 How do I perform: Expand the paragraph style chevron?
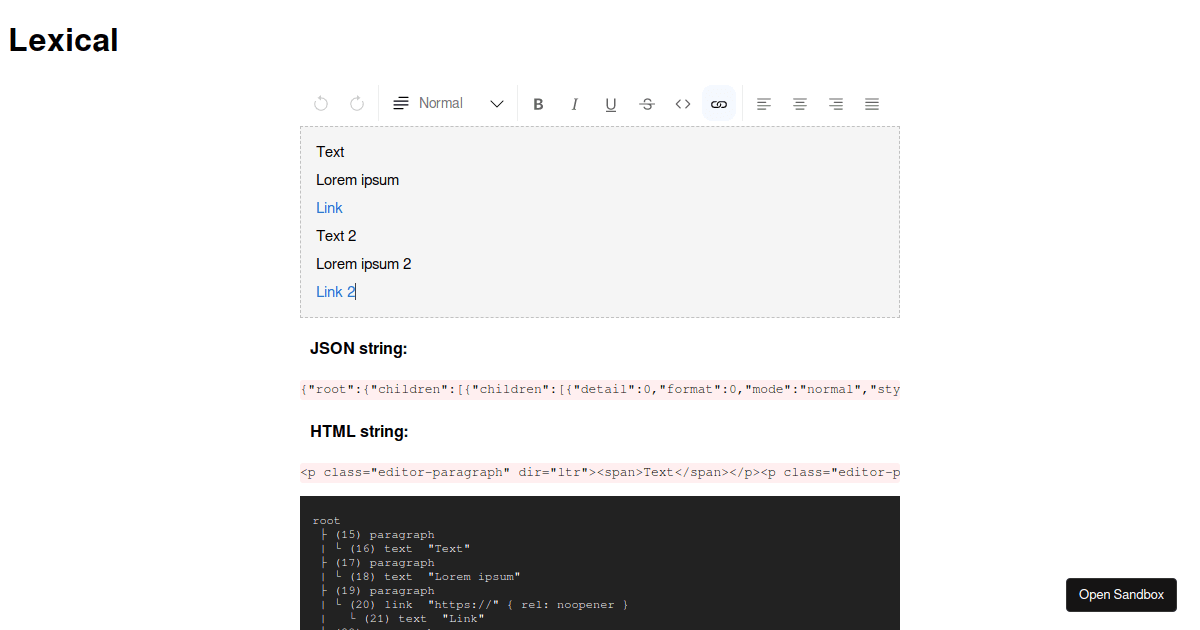497,103
